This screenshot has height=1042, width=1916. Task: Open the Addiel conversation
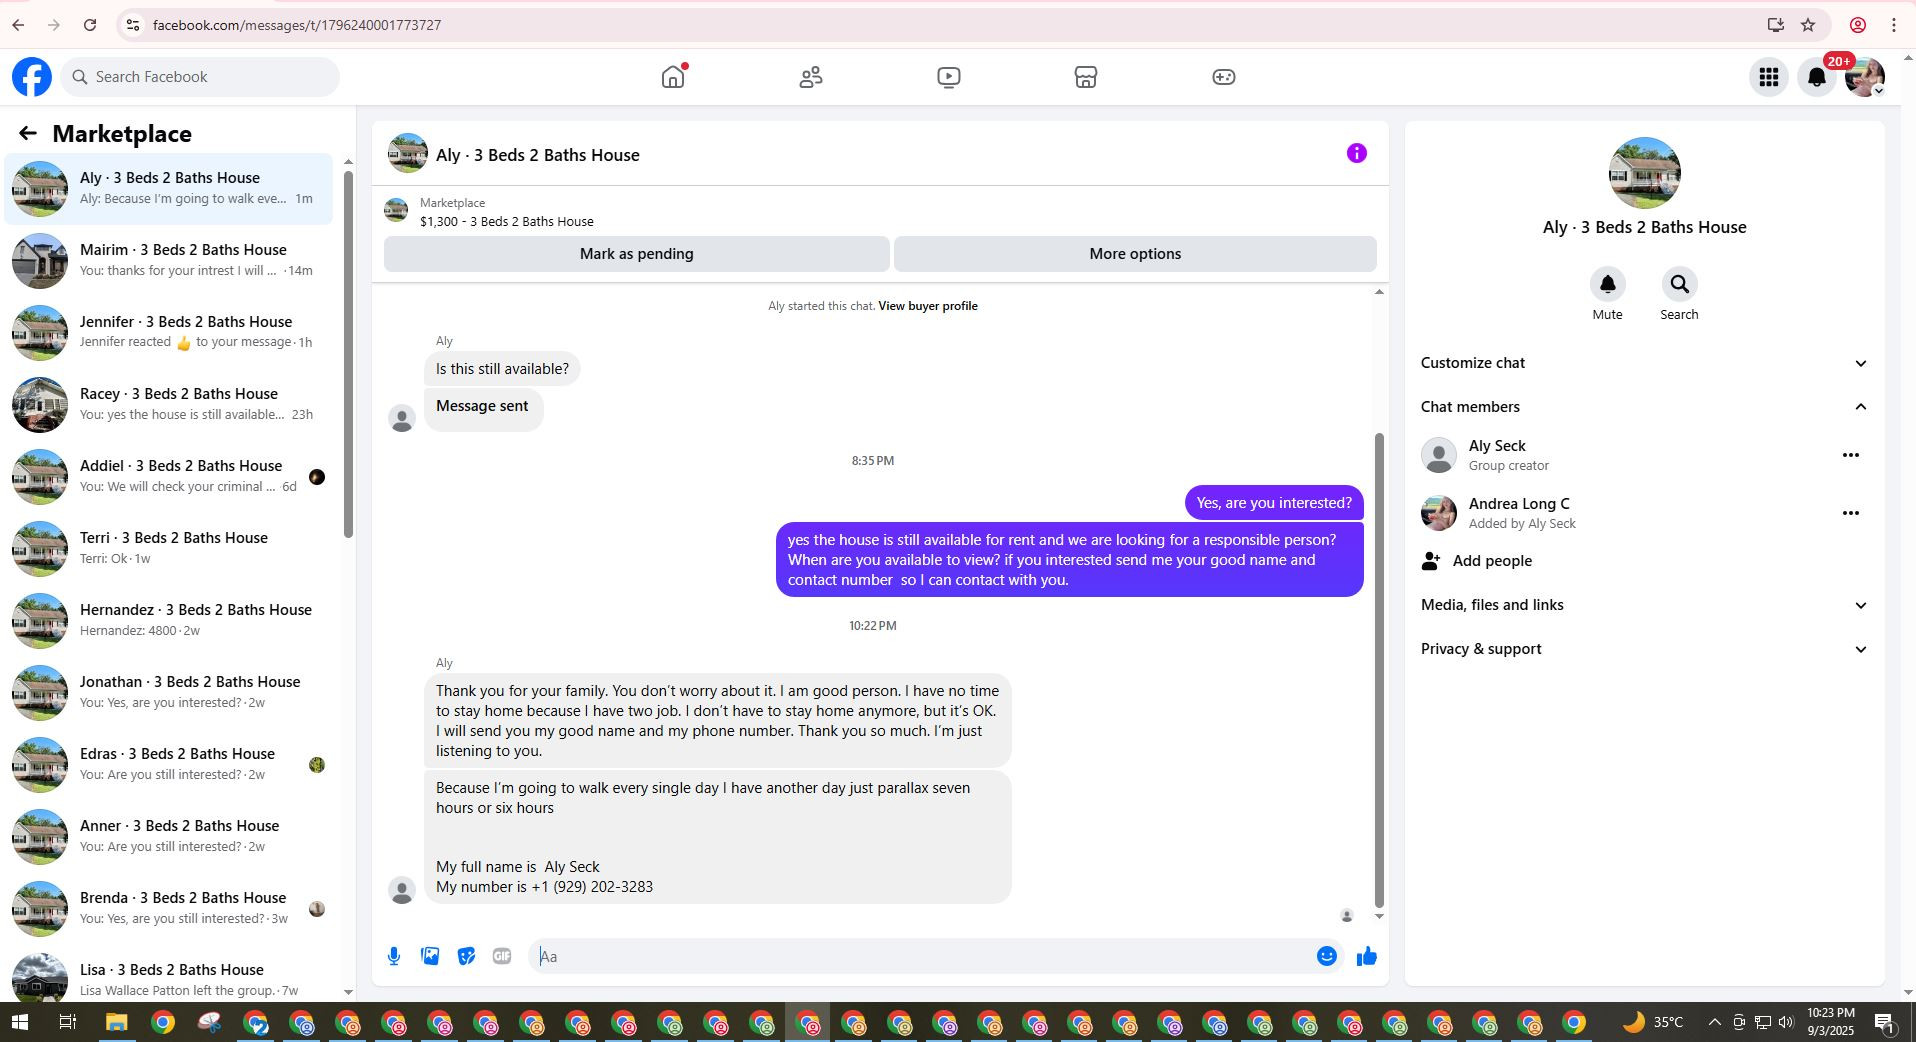click(168, 476)
